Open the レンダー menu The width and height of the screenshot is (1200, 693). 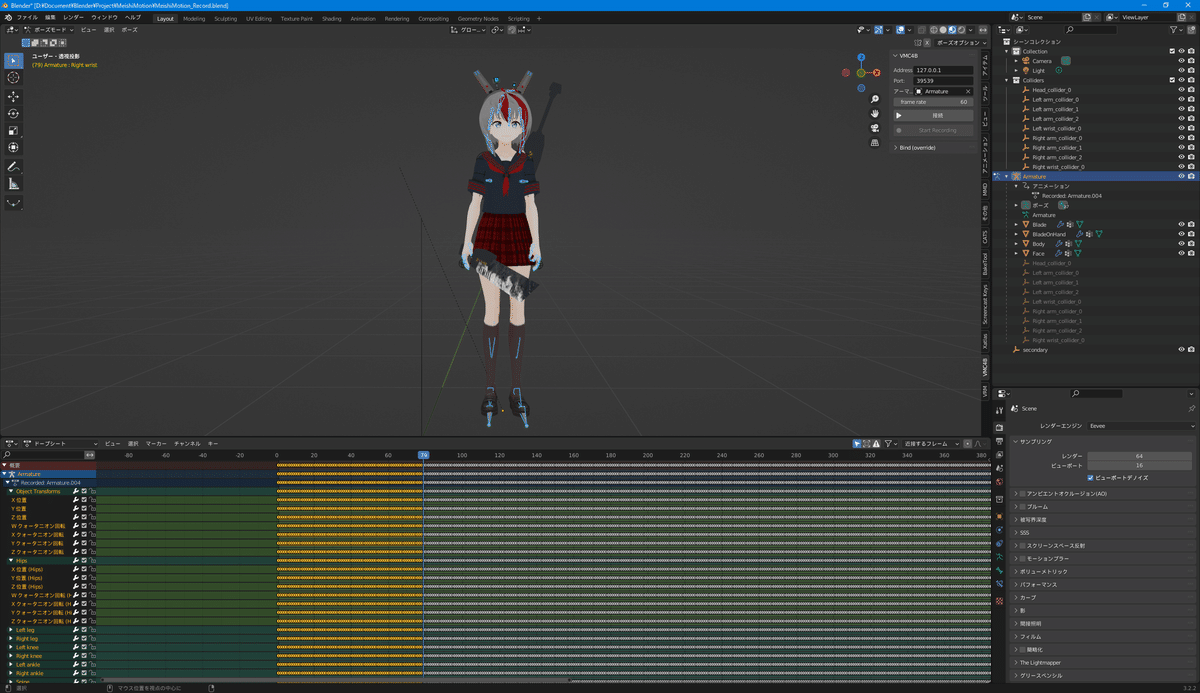pyautogui.click(x=74, y=18)
